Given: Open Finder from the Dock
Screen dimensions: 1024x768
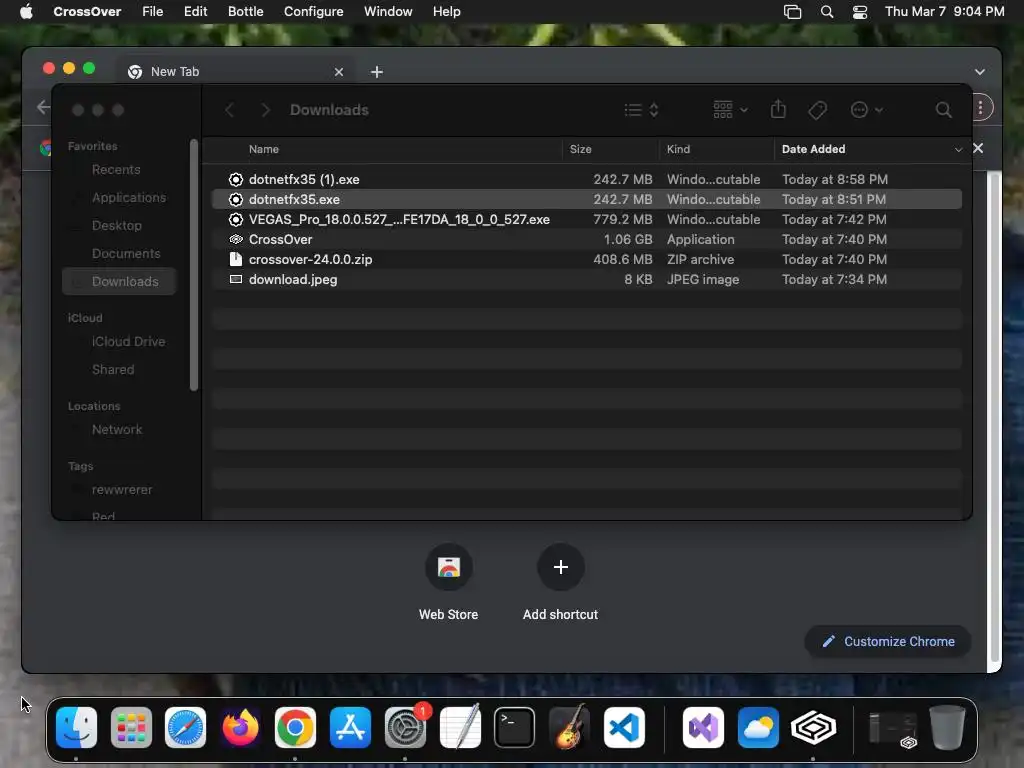Looking at the screenshot, I should [76, 727].
